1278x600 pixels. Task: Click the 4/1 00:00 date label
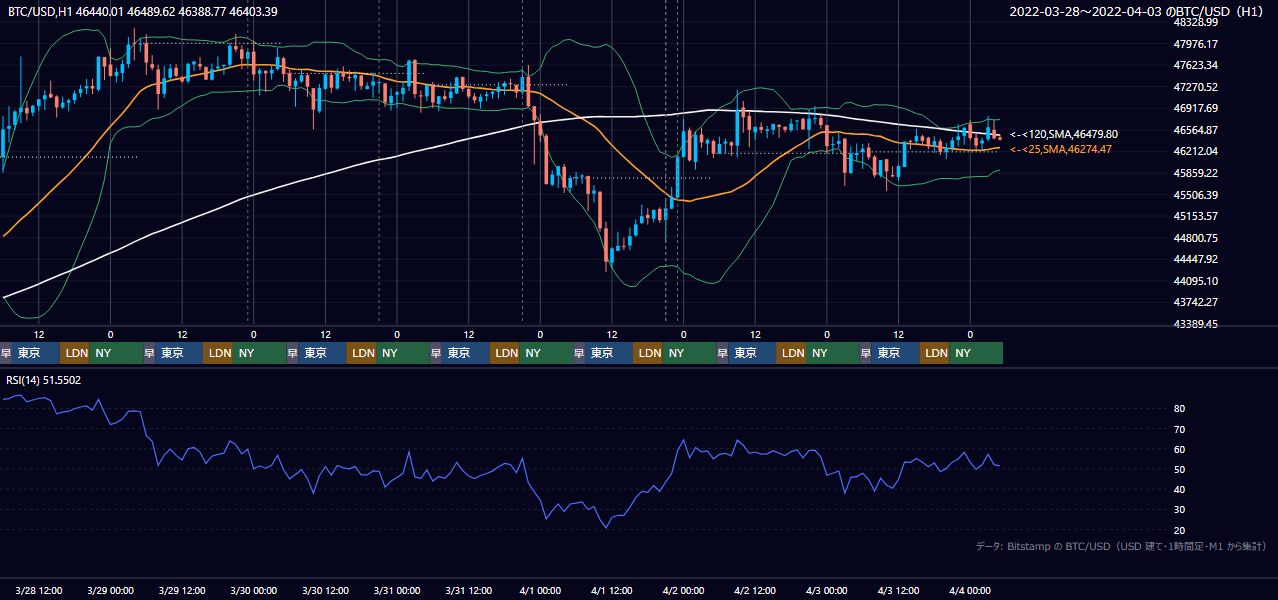[540, 590]
